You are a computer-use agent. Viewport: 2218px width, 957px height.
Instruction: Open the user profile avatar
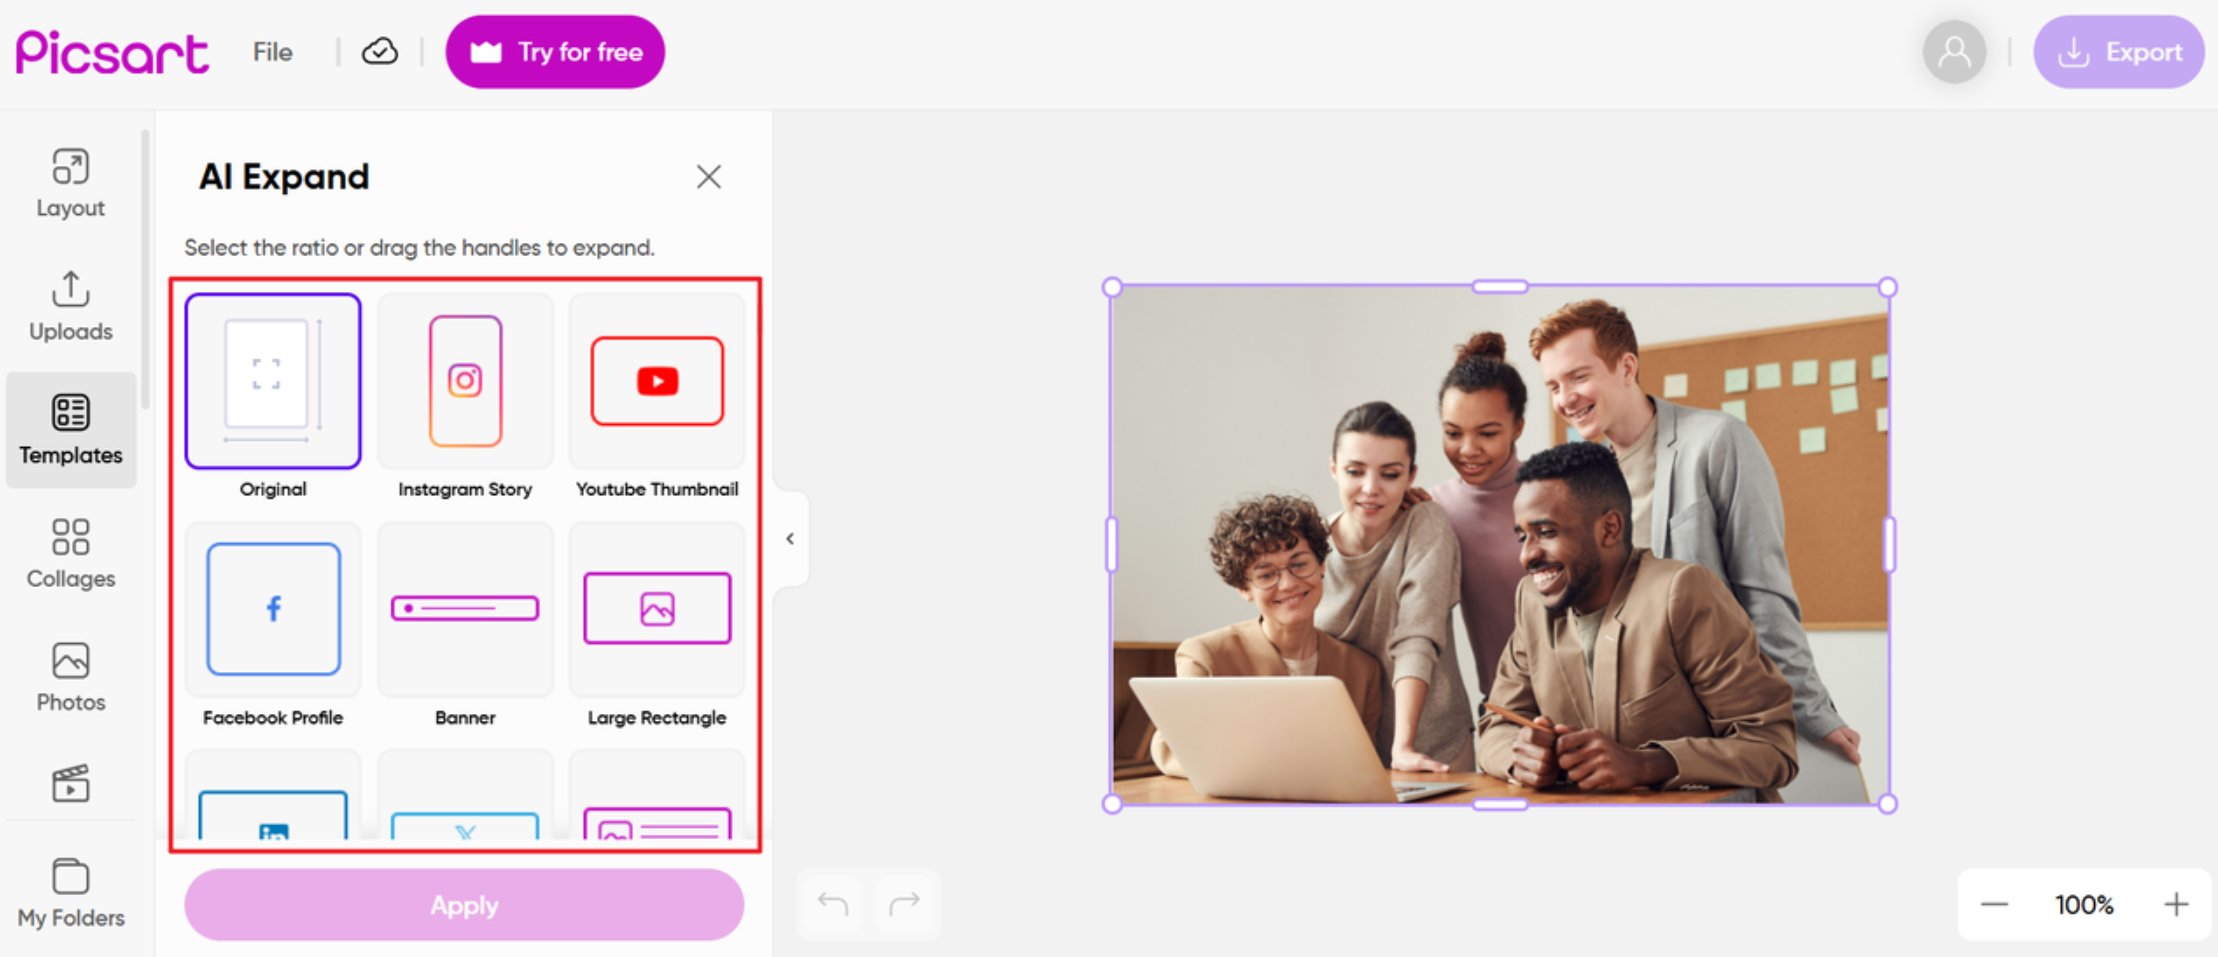tap(1954, 51)
